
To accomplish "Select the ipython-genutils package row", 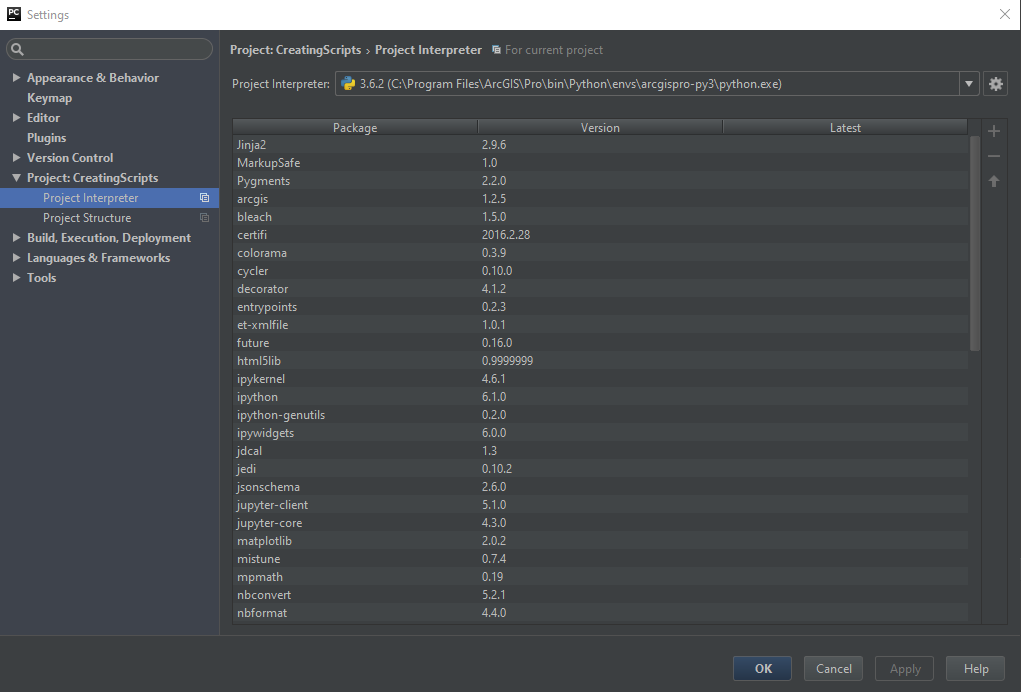I will [x=600, y=415].
